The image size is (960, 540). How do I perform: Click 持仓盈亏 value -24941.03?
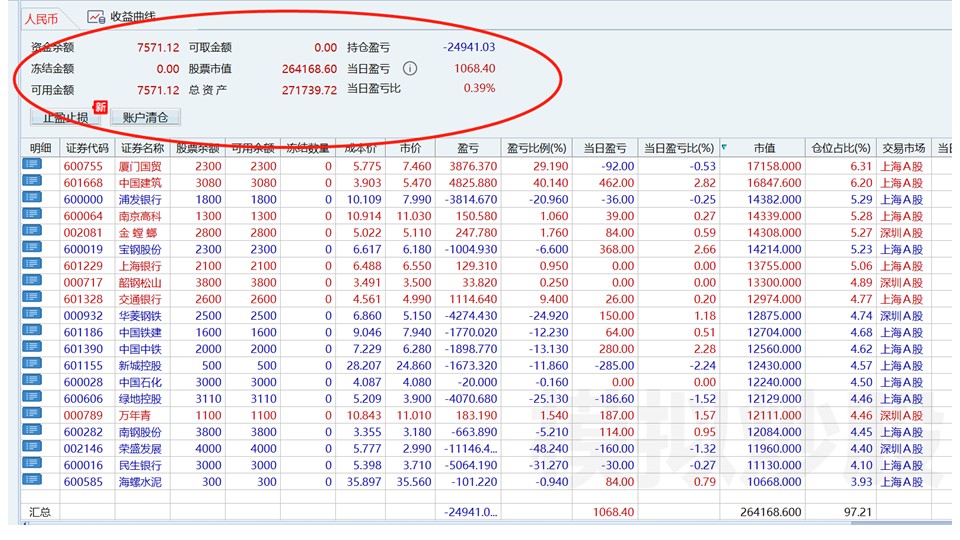pyautogui.click(x=469, y=47)
